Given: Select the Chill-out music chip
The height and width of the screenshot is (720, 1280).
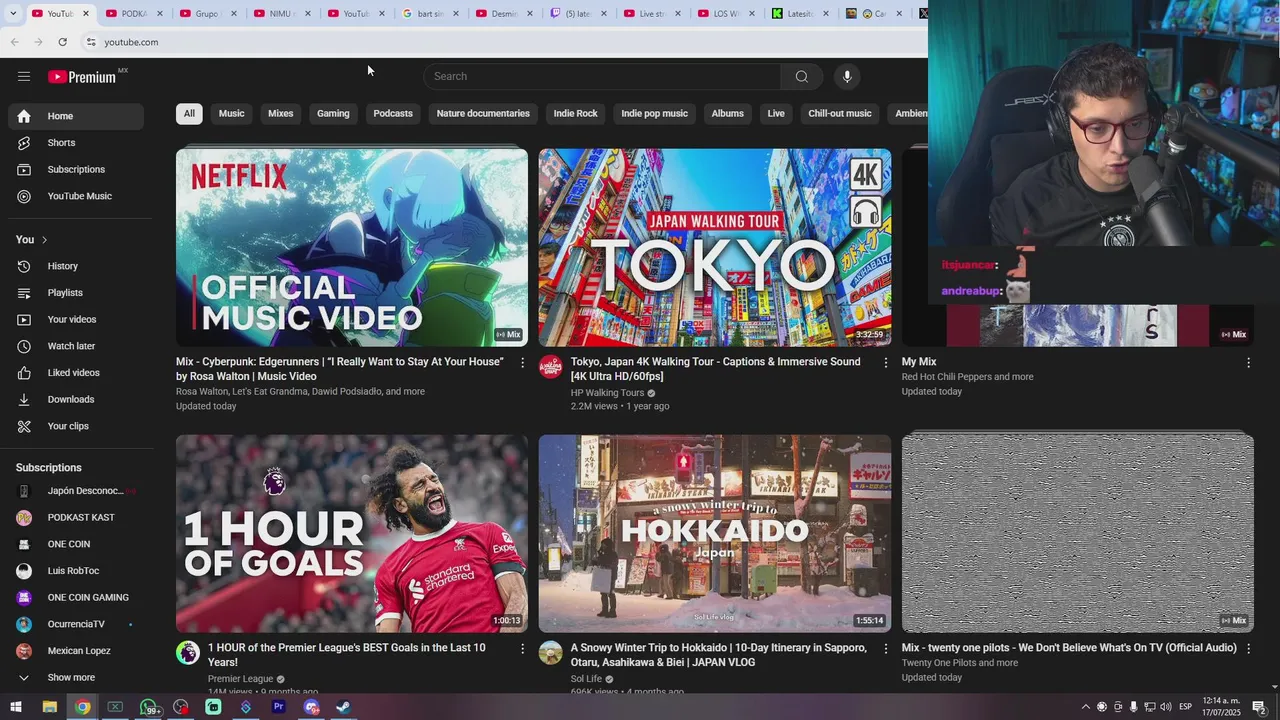Looking at the screenshot, I should (840, 114).
